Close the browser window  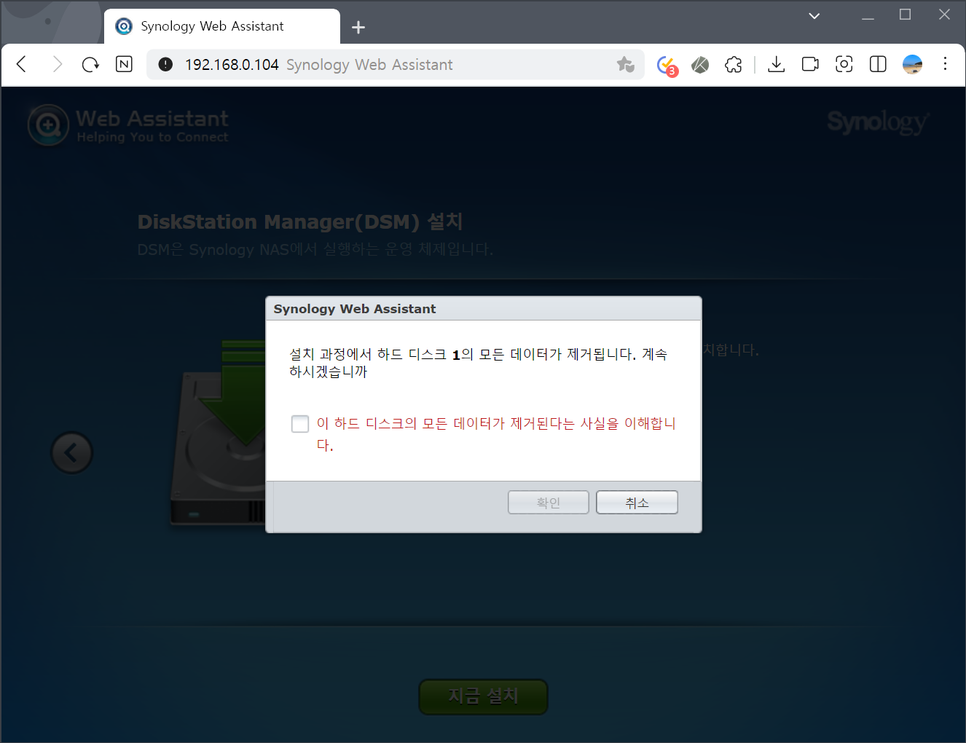(944, 15)
